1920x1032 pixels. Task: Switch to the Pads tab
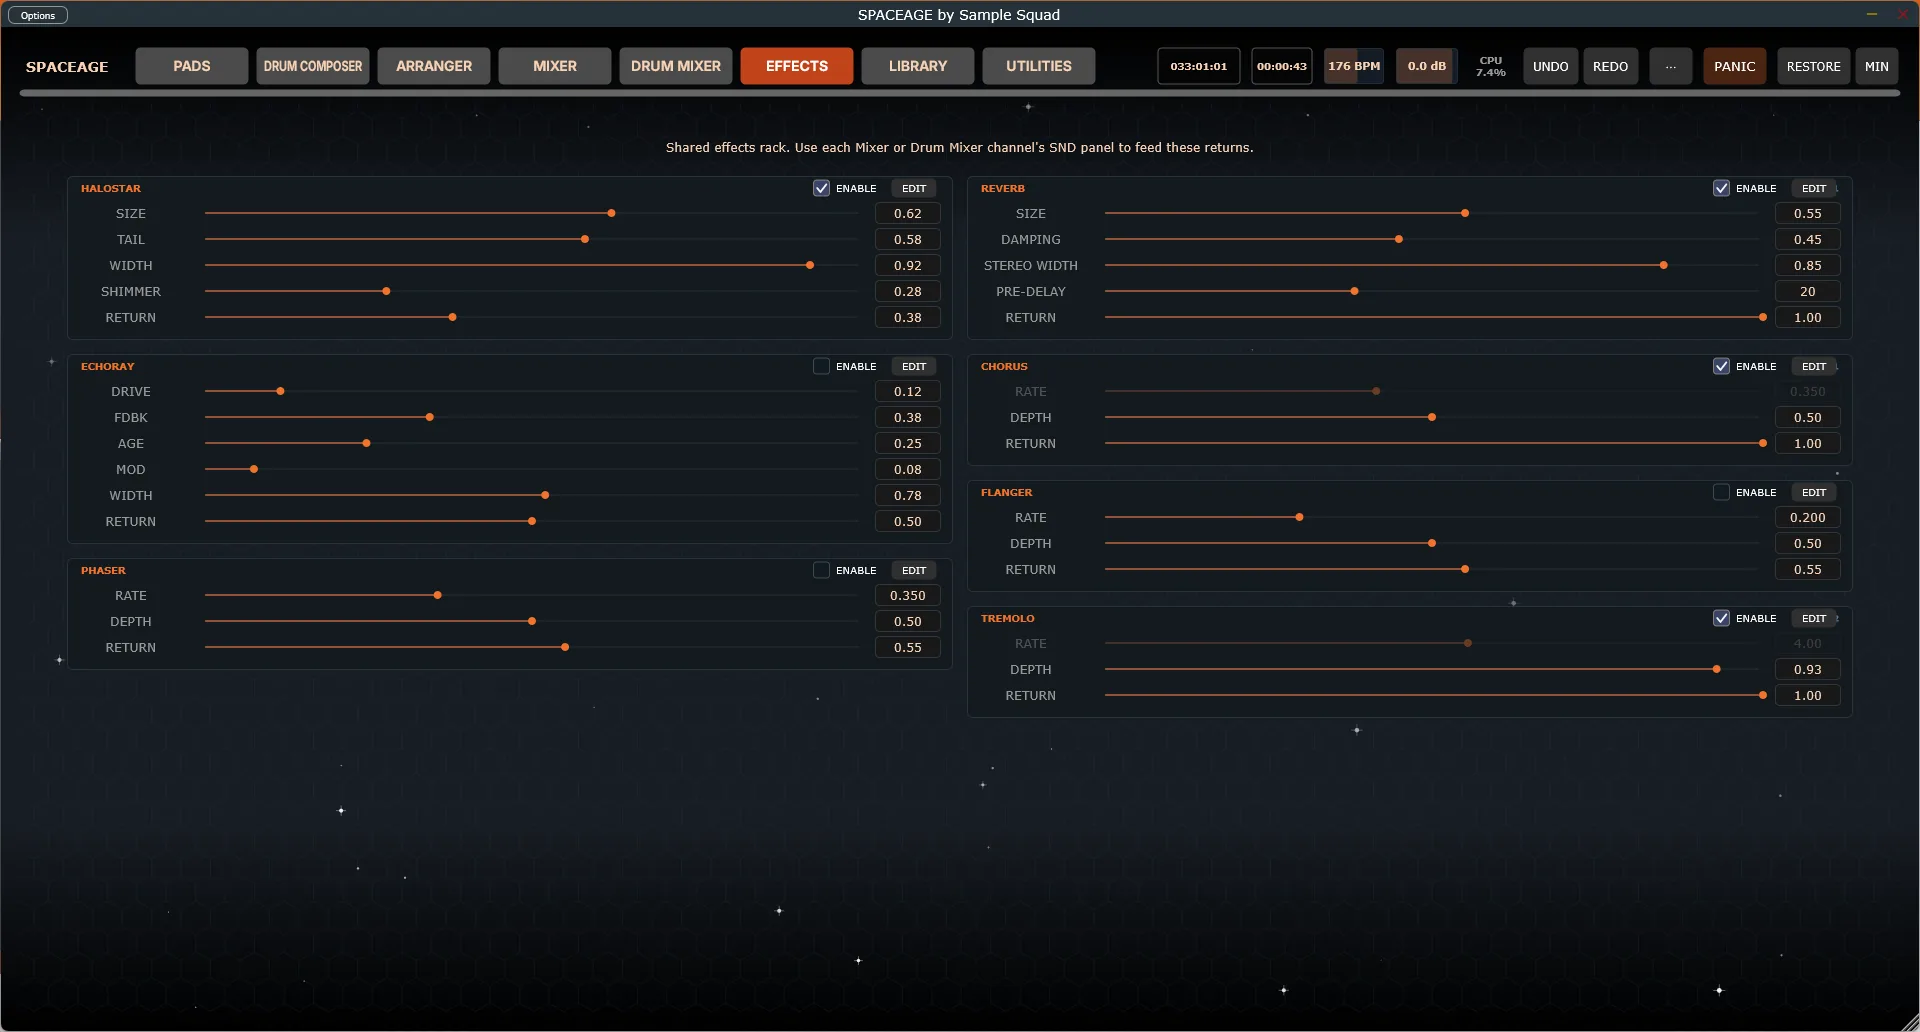coord(192,66)
